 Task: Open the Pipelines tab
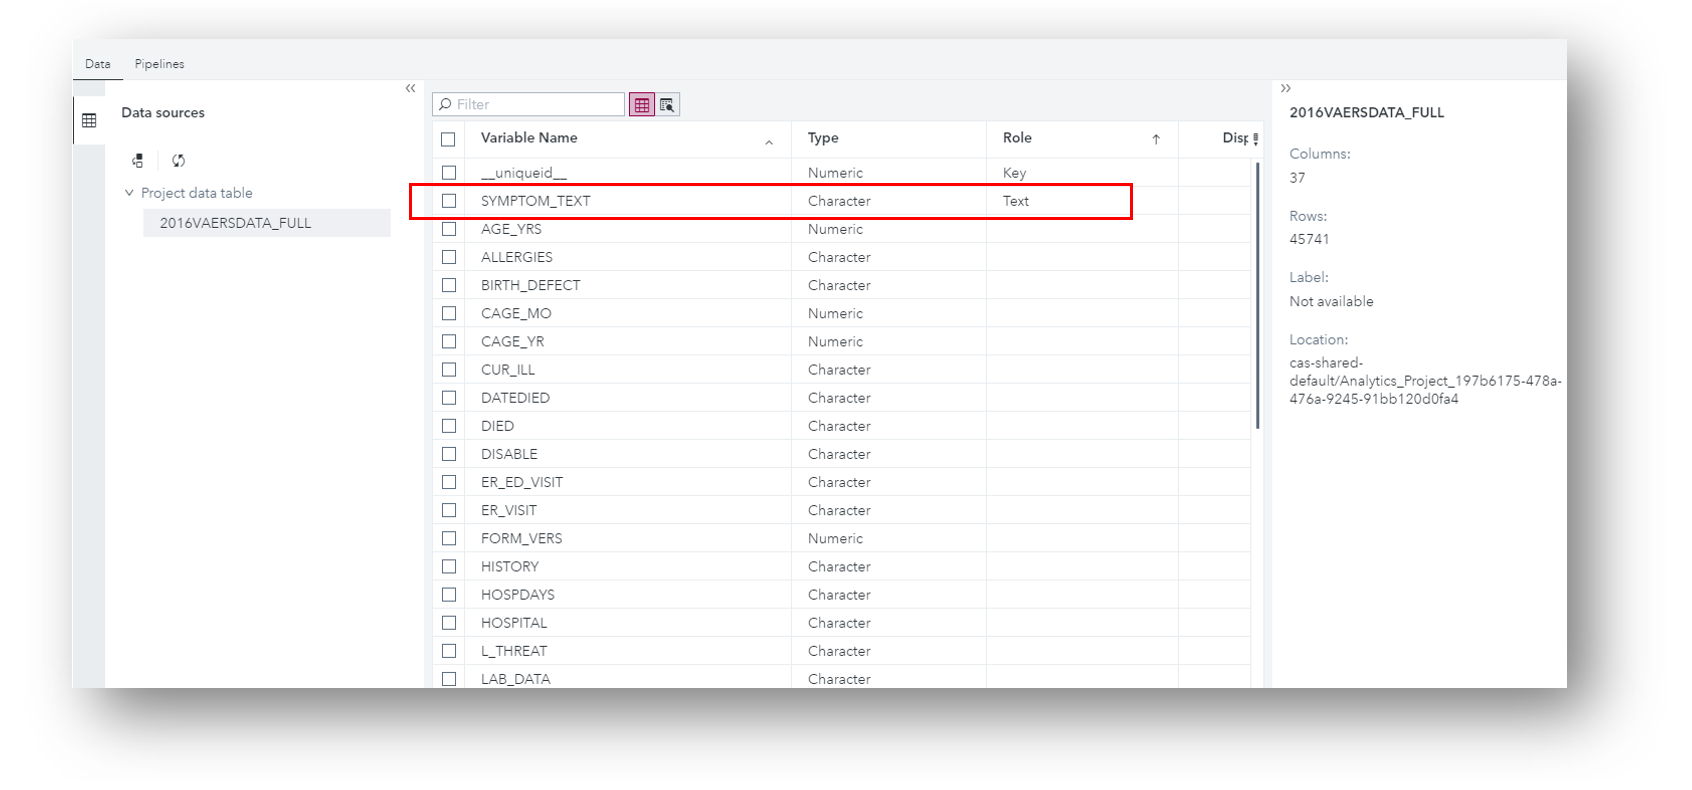coord(160,64)
